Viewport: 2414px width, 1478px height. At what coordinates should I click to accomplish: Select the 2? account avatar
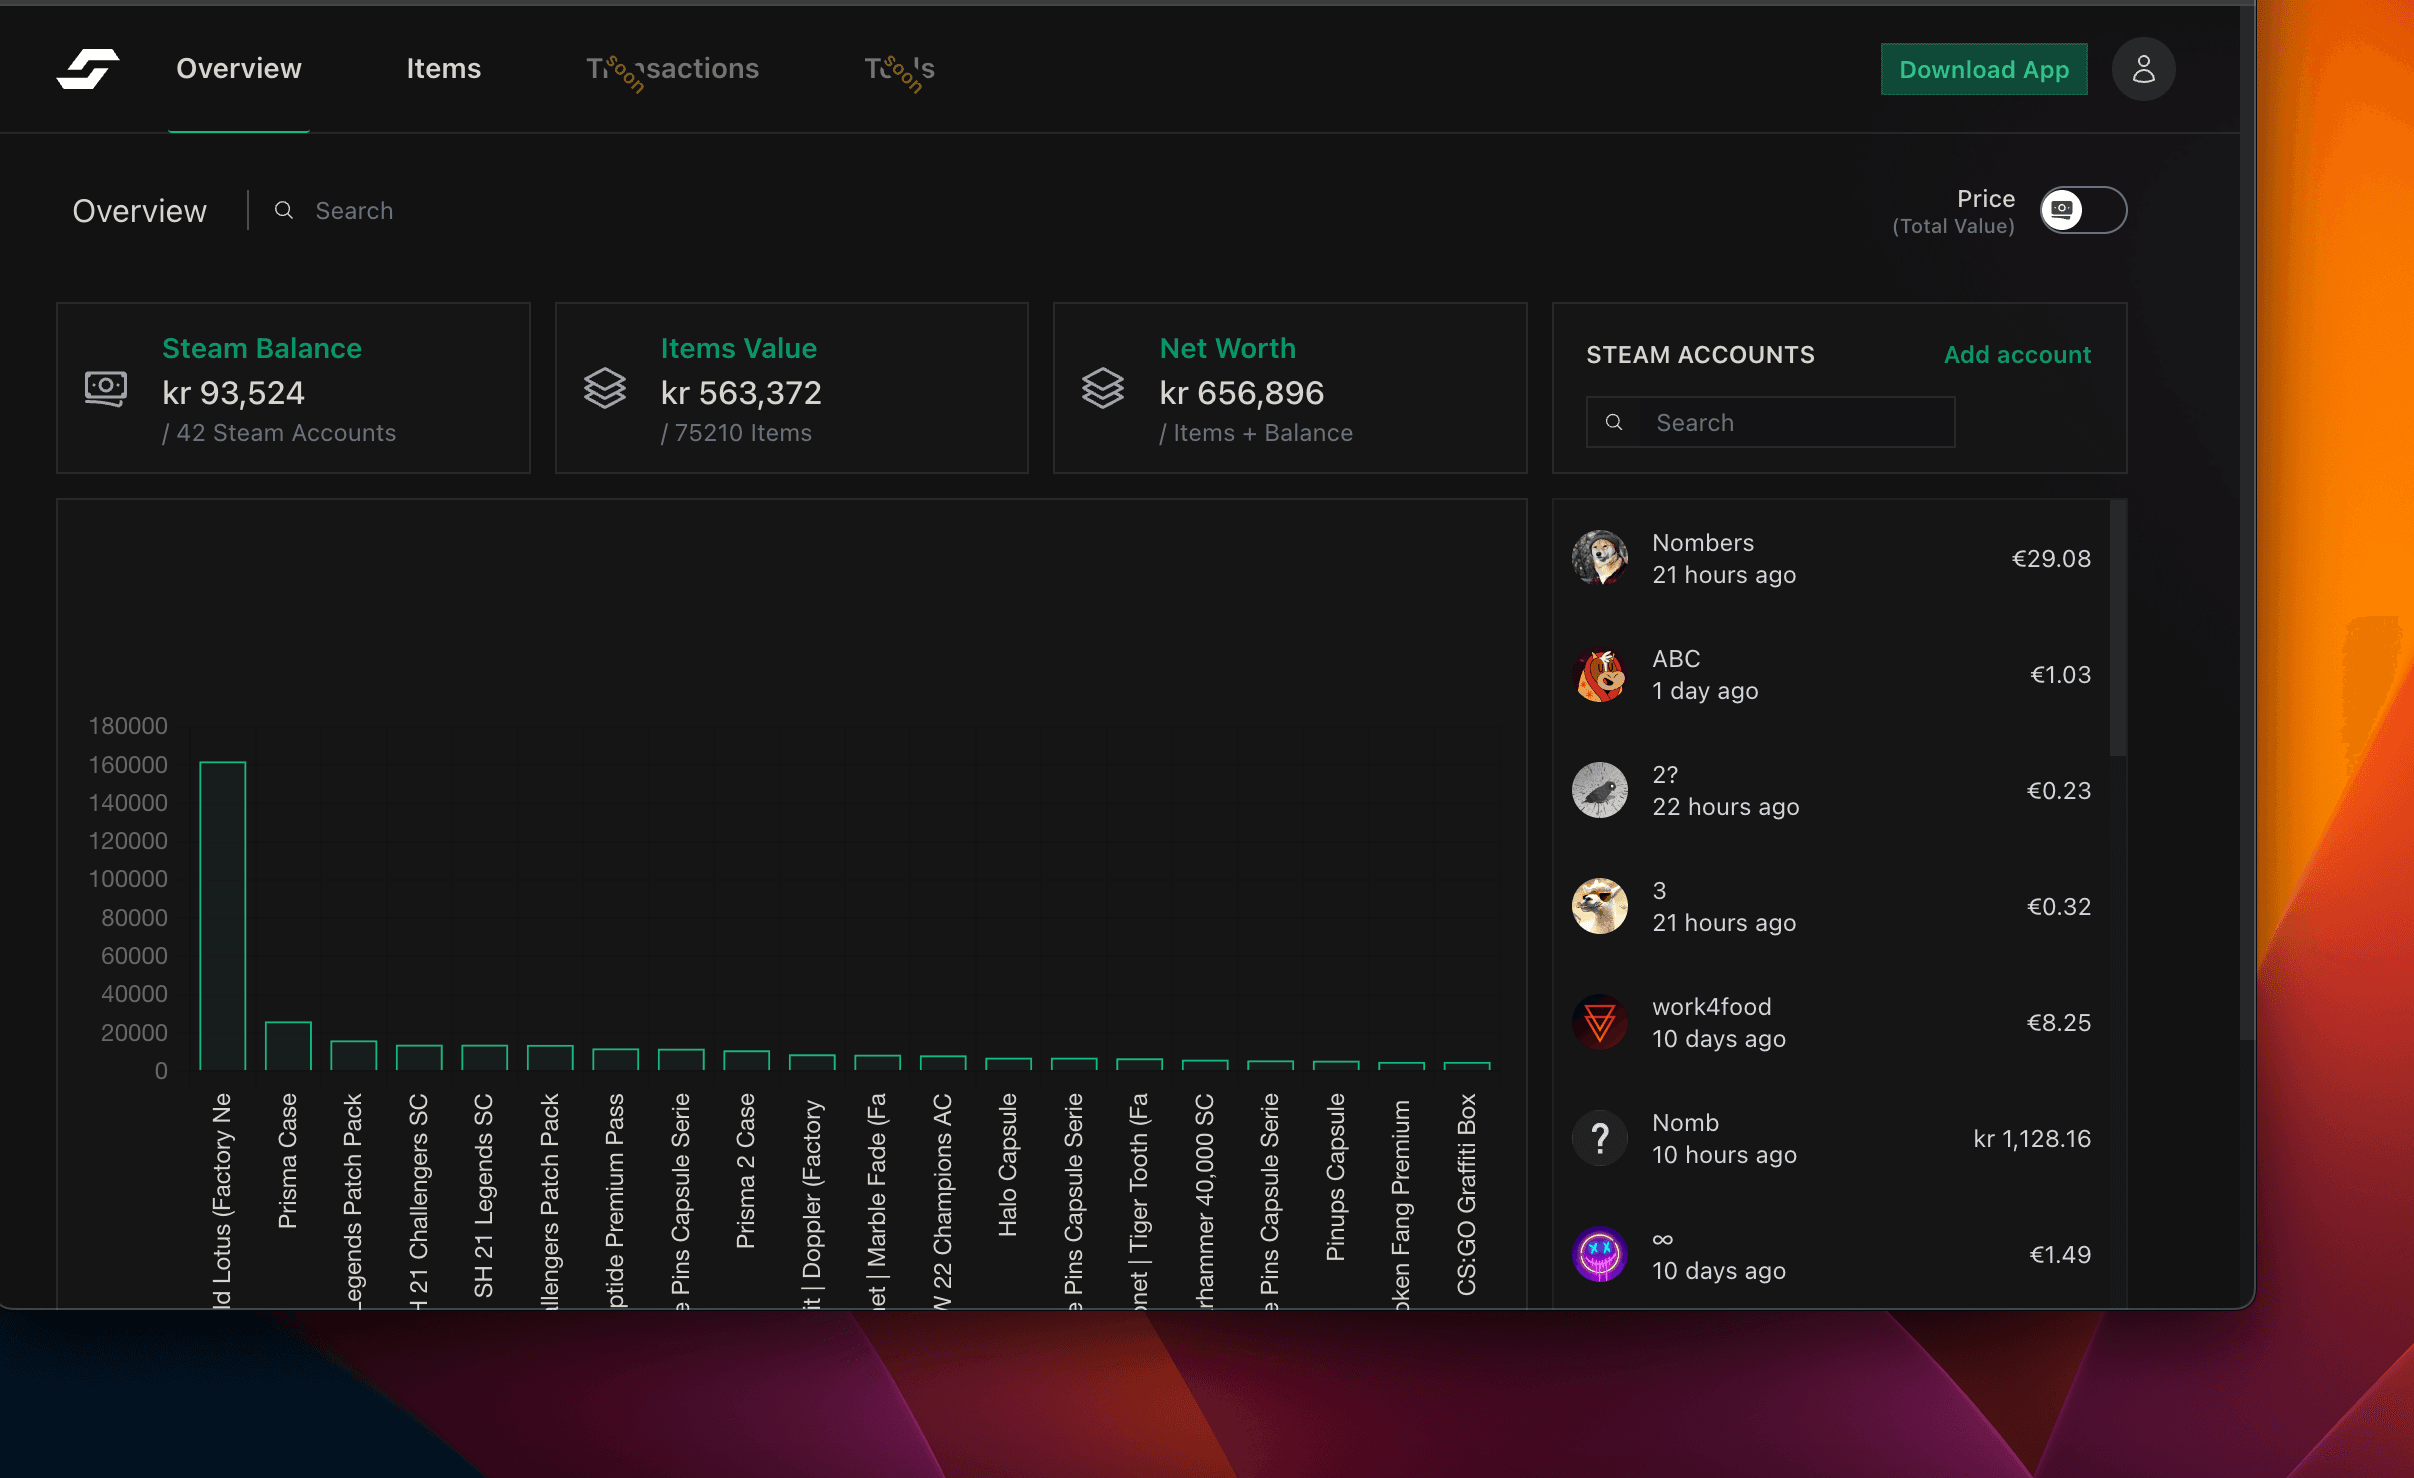pyautogui.click(x=1600, y=790)
